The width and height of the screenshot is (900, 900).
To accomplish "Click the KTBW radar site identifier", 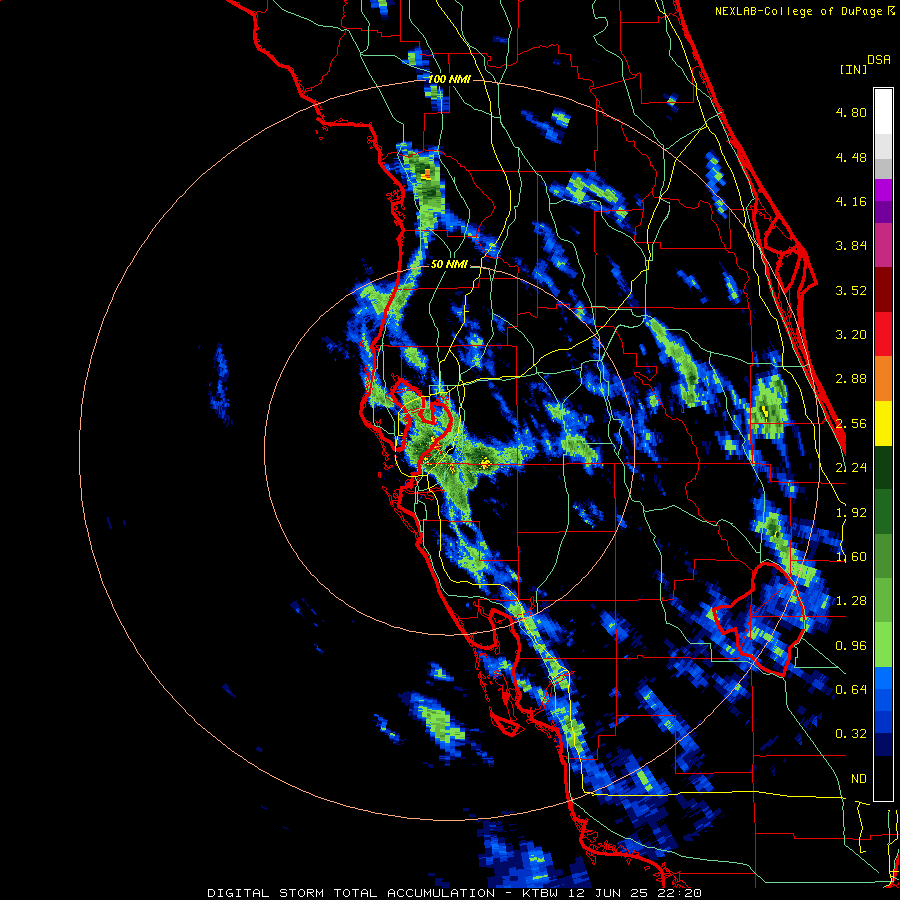I will 540,893.
